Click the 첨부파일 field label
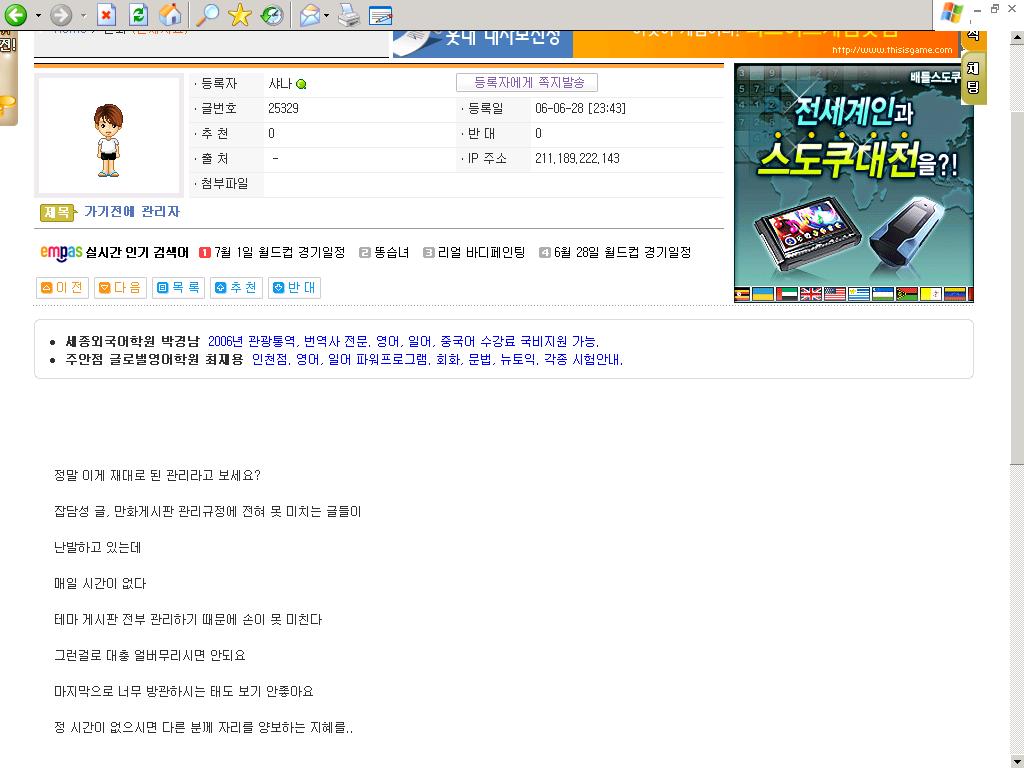The width and height of the screenshot is (1024, 768). 224,184
